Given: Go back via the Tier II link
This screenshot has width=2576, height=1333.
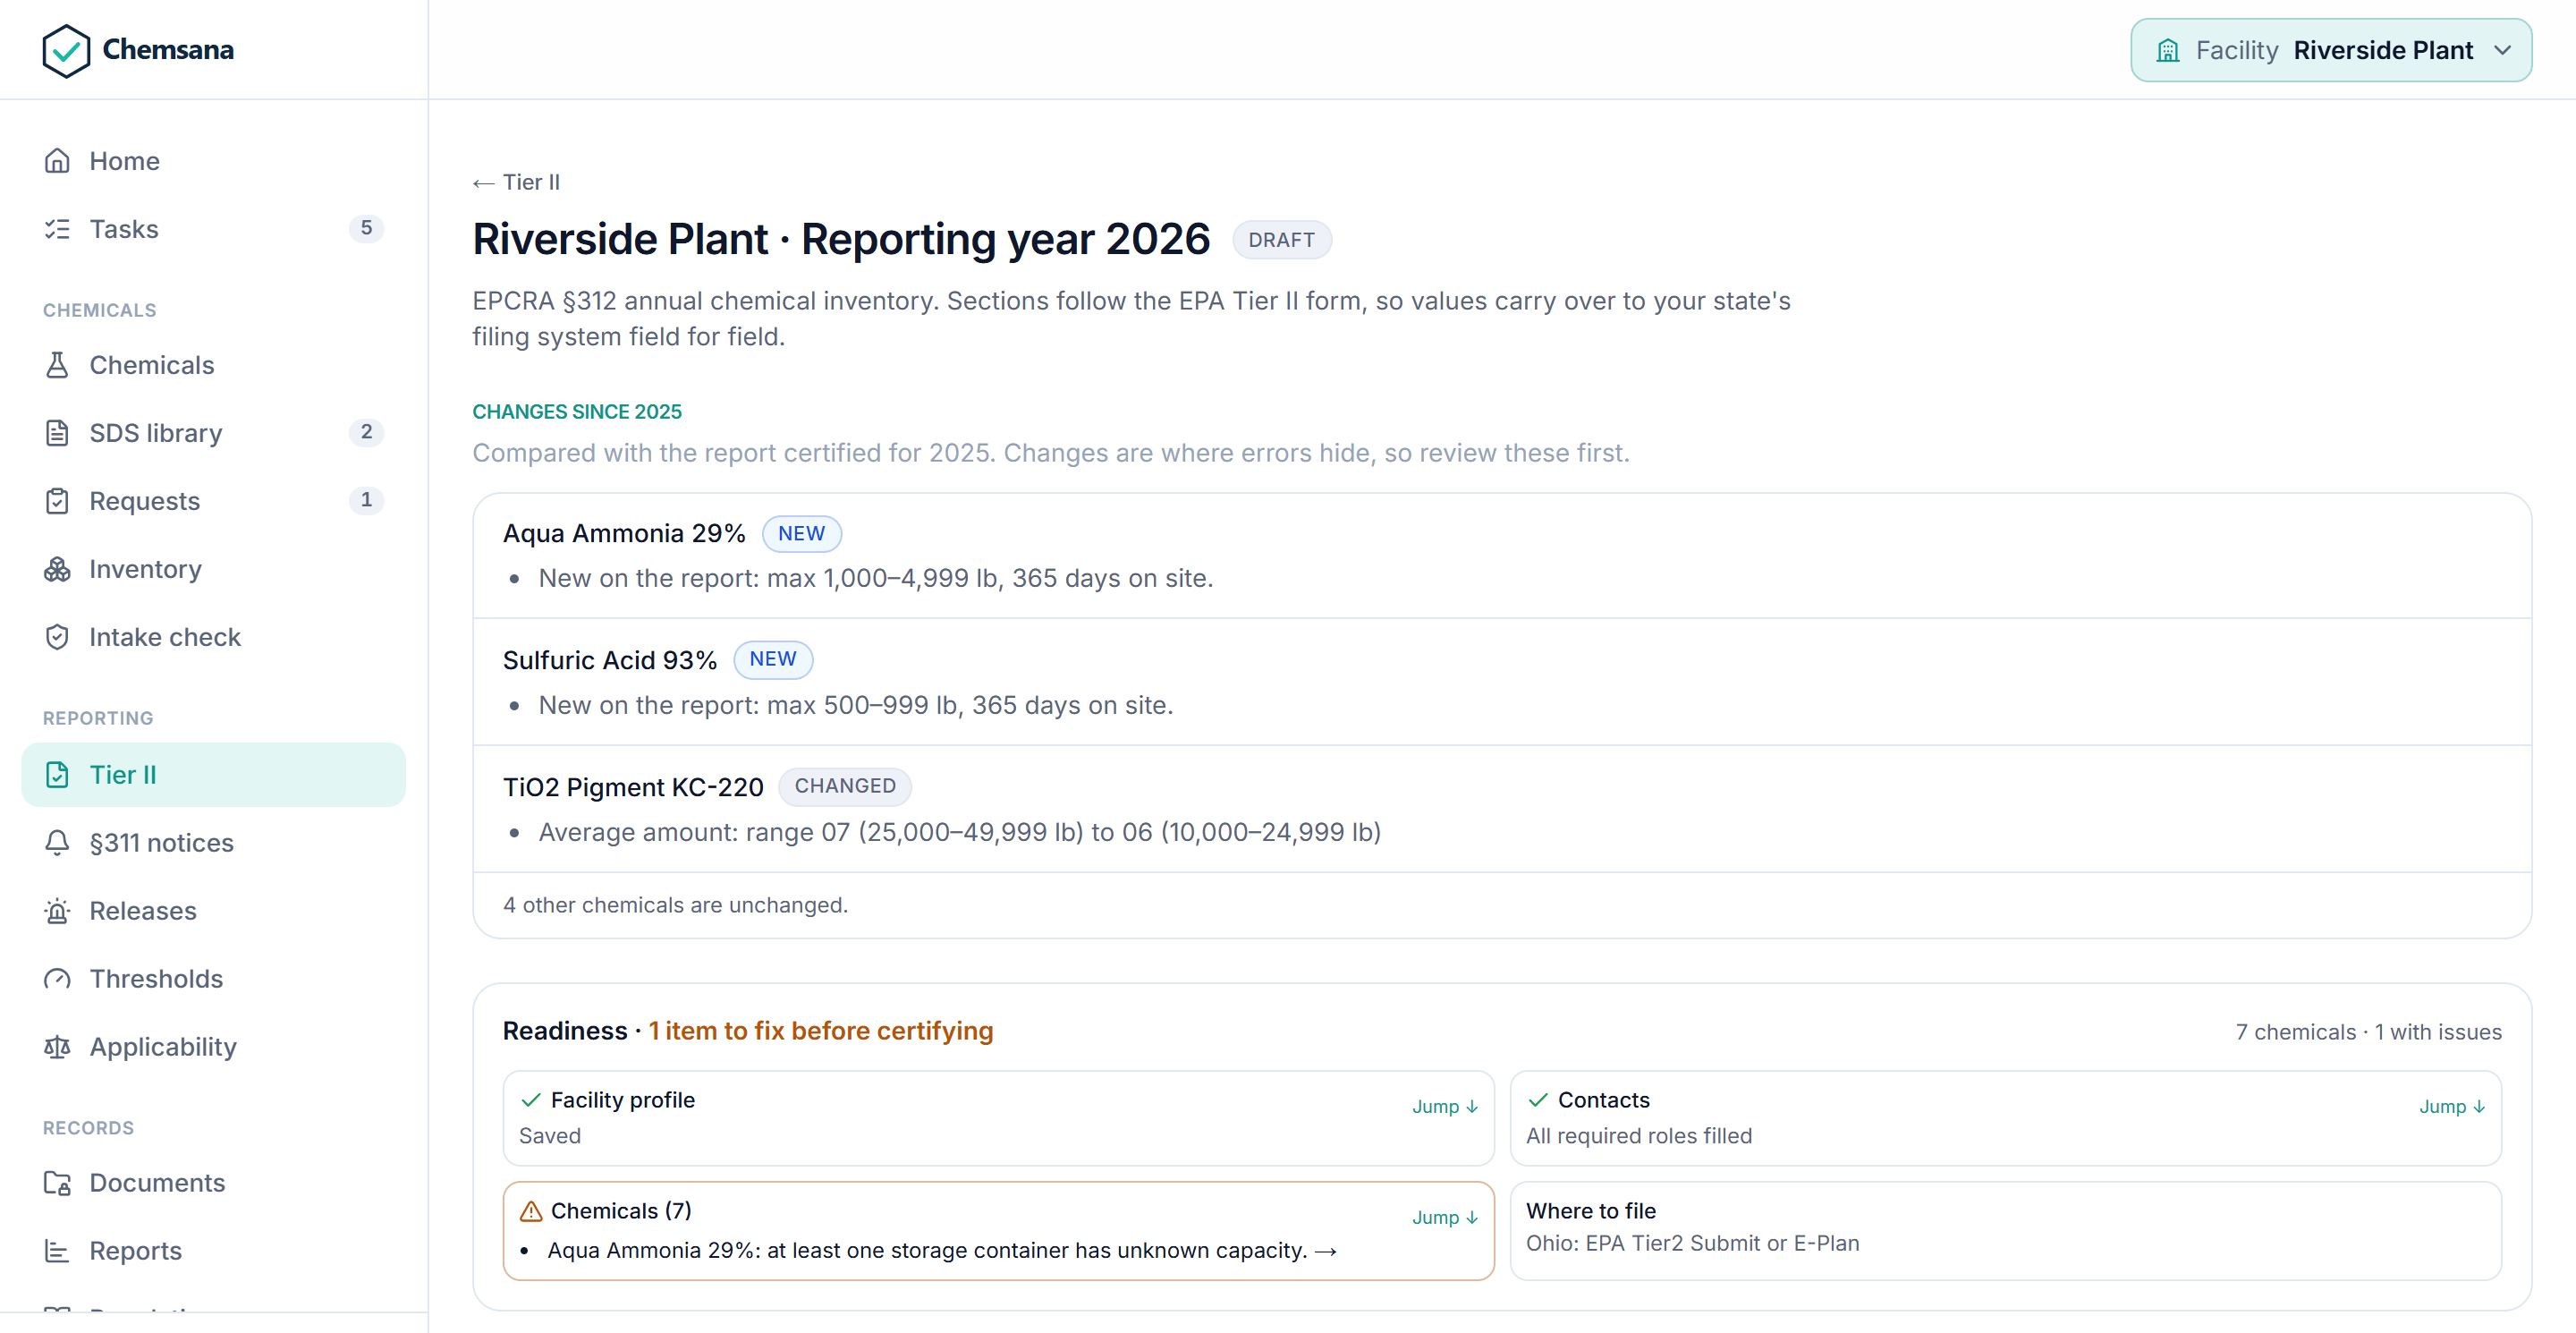Looking at the screenshot, I should pyautogui.click(x=516, y=182).
